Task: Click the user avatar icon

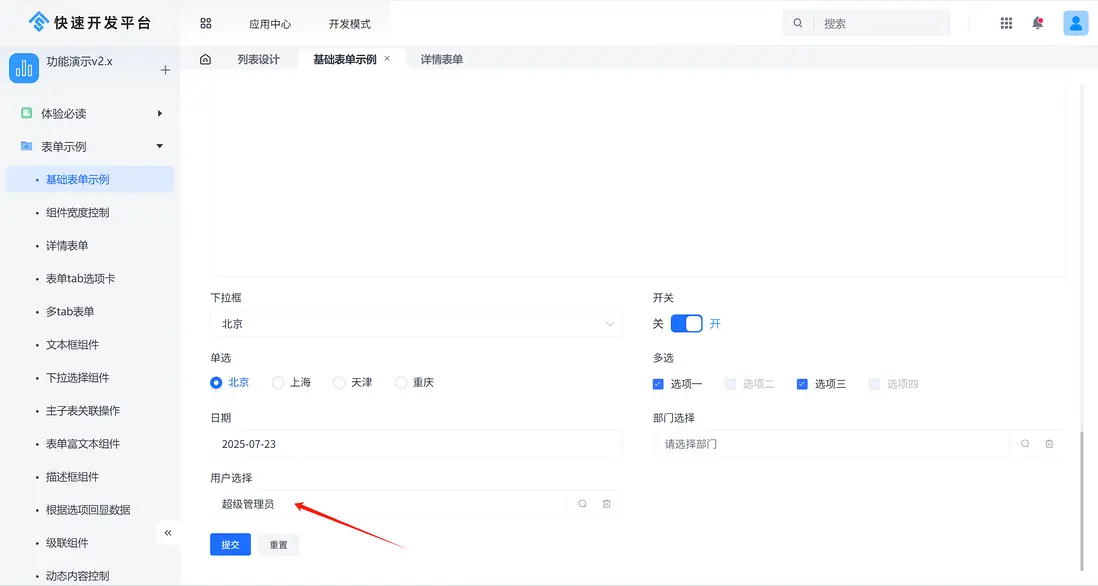Action: (x=1075, y=22)
